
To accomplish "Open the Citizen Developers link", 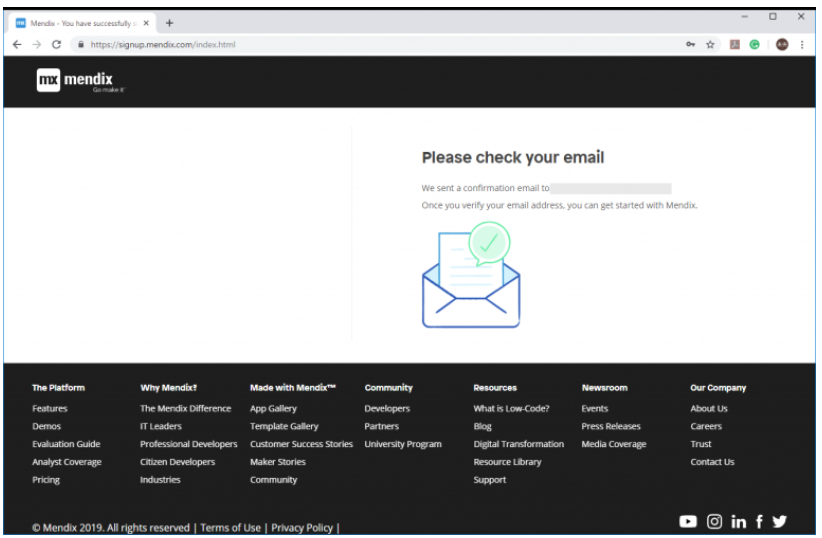I will point(177,462).
